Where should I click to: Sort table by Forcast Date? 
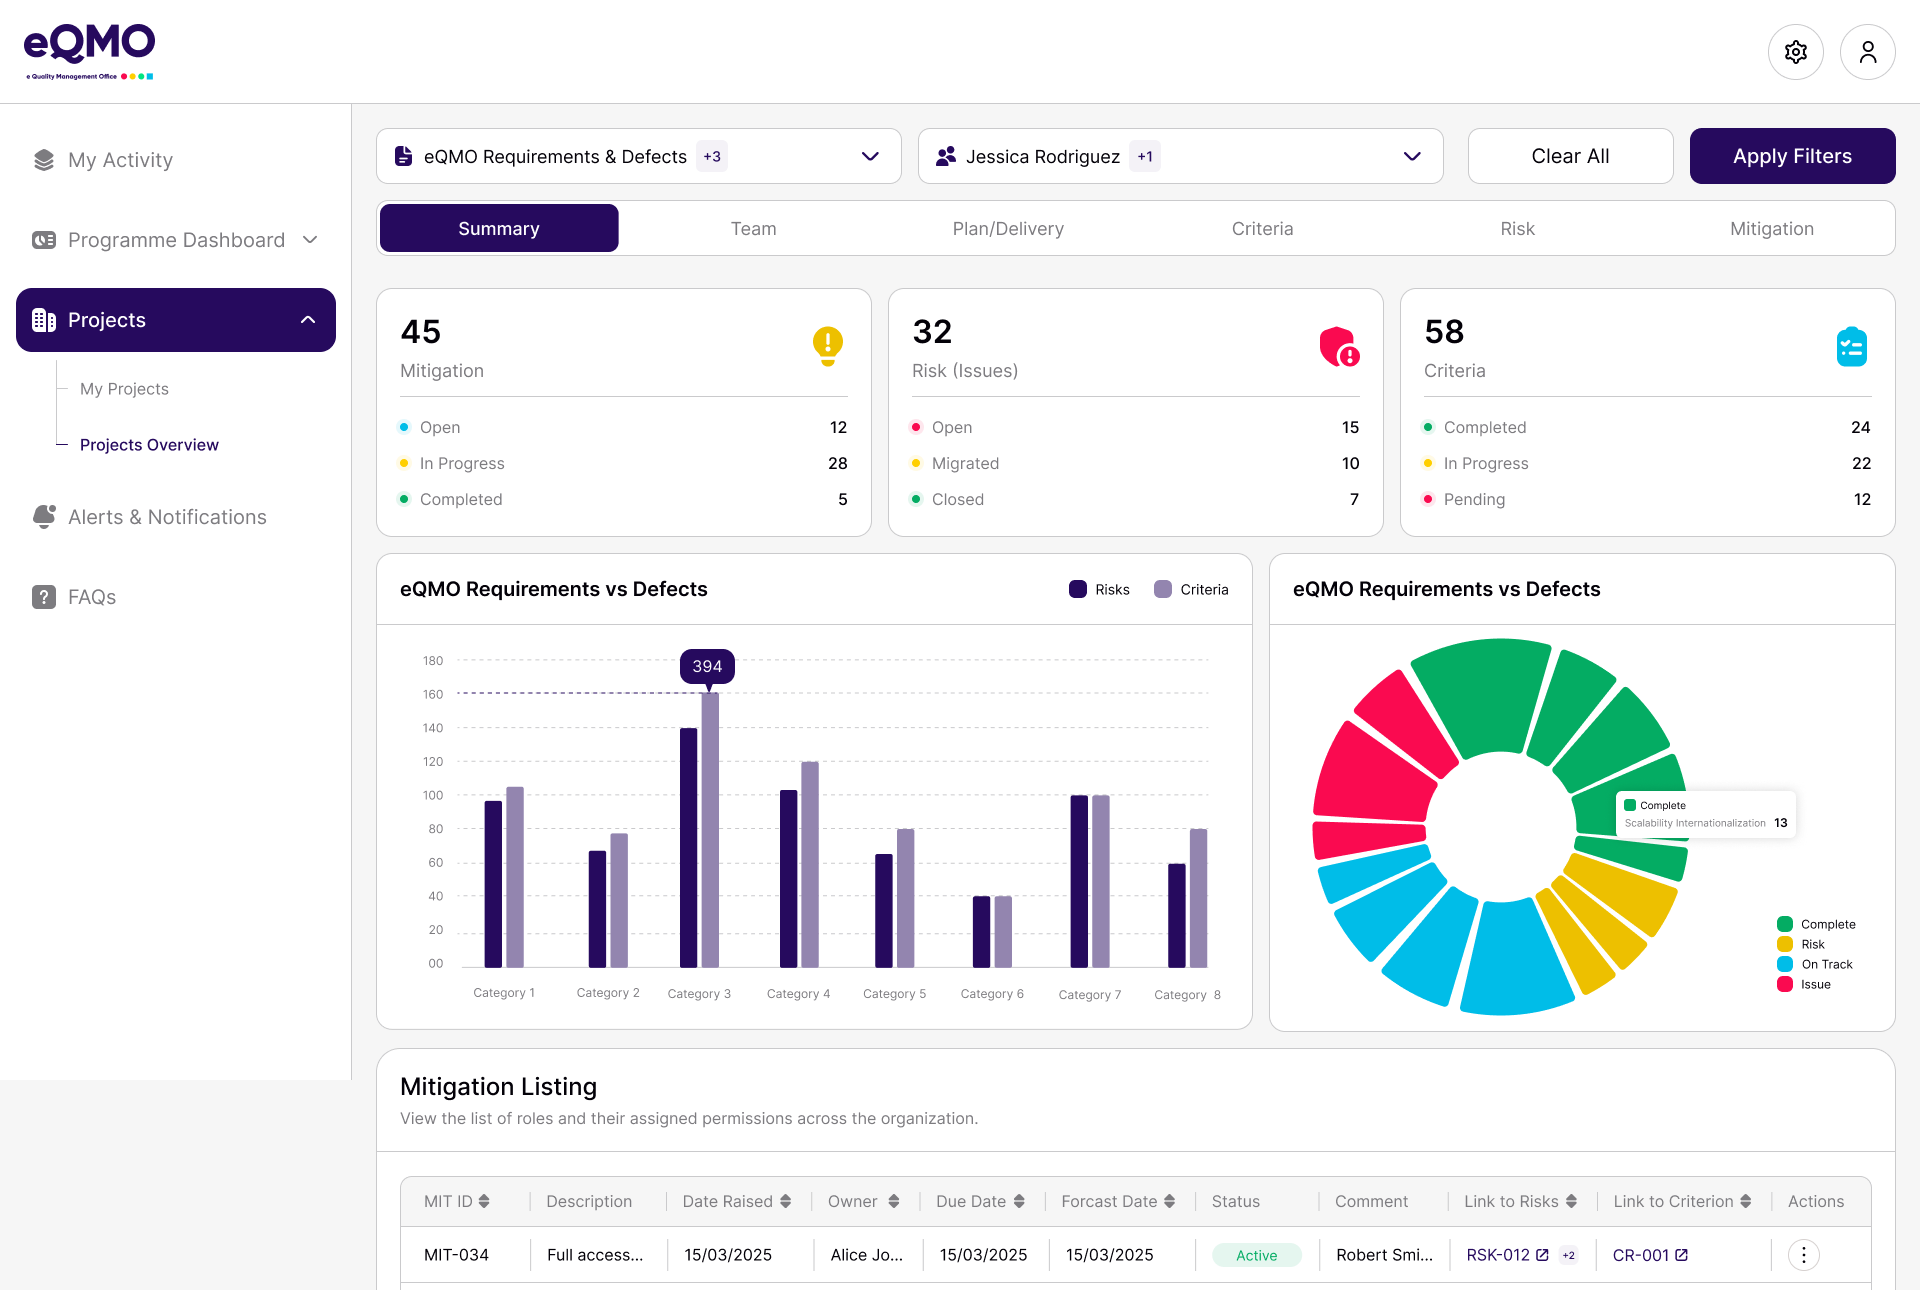click(x=1170, y=1201)
